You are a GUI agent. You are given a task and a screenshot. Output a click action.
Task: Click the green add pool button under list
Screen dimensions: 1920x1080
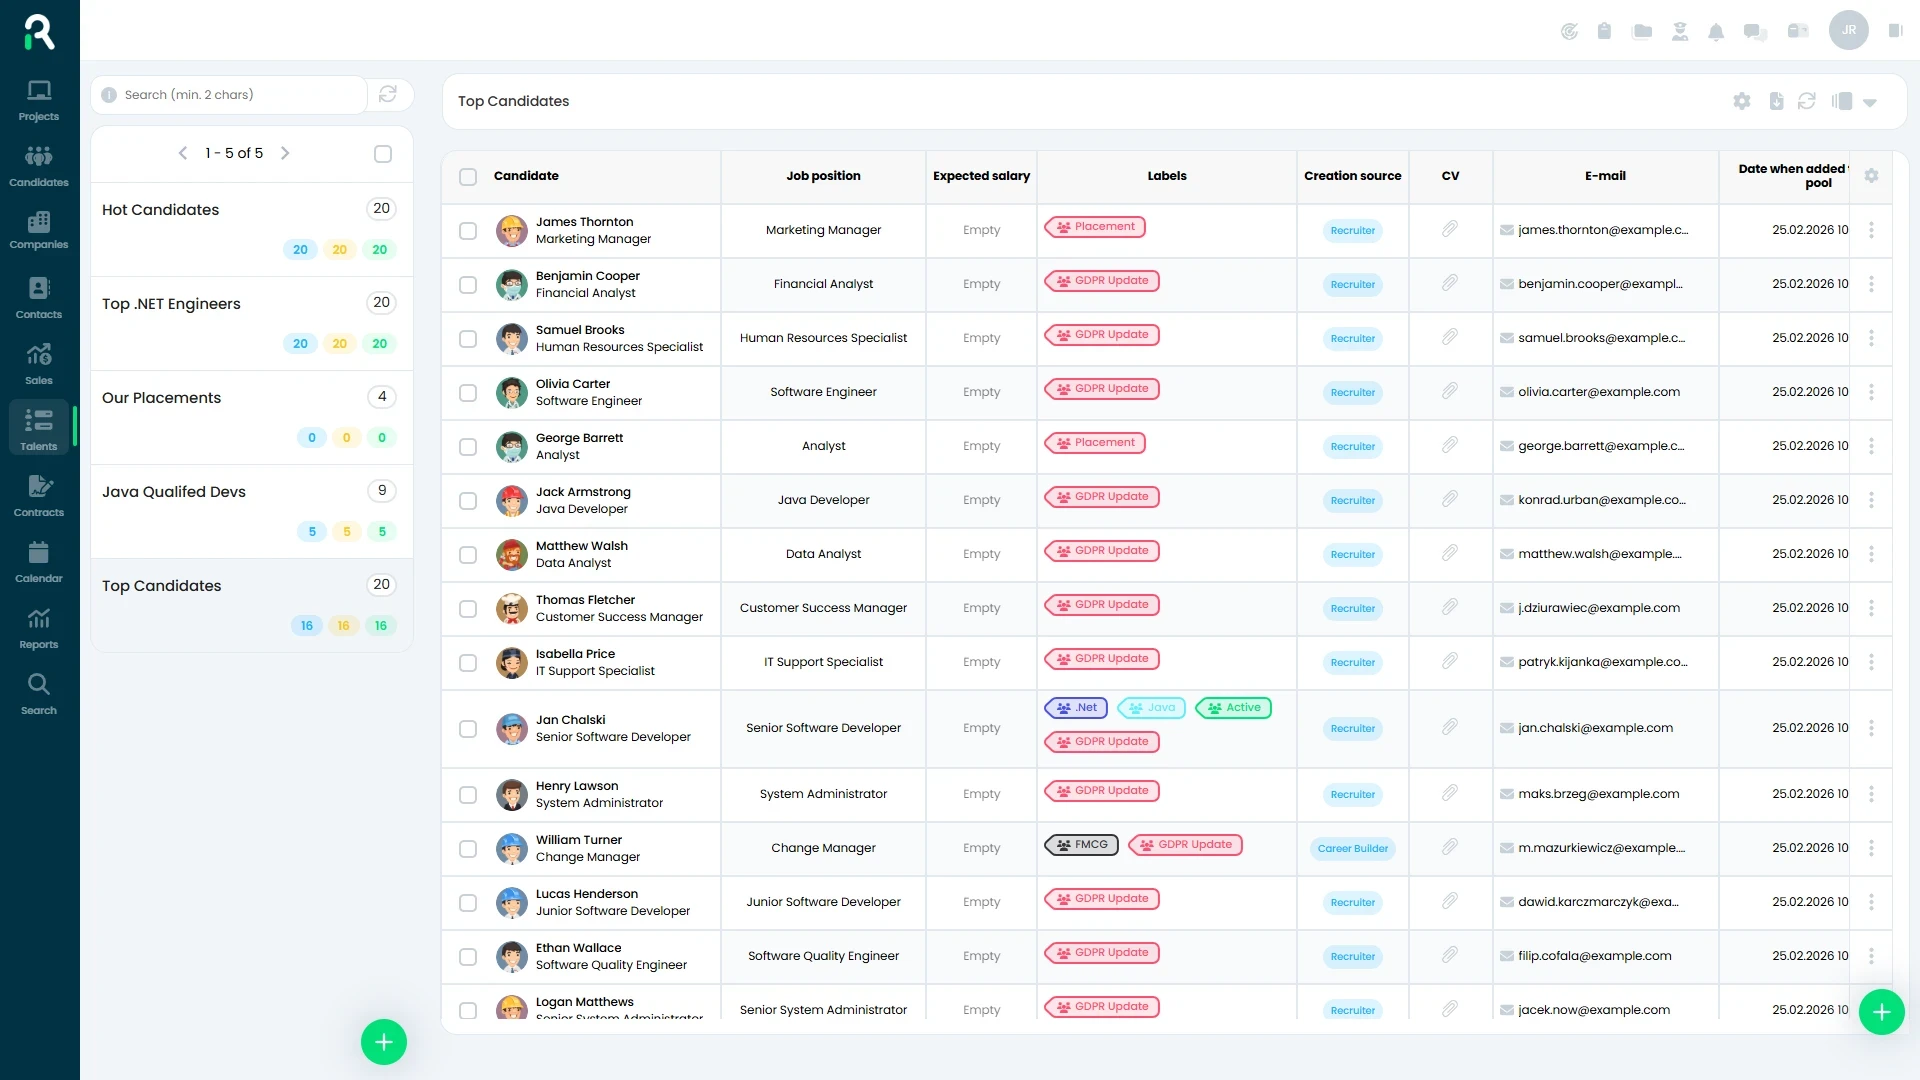[x=384, y=1042]
